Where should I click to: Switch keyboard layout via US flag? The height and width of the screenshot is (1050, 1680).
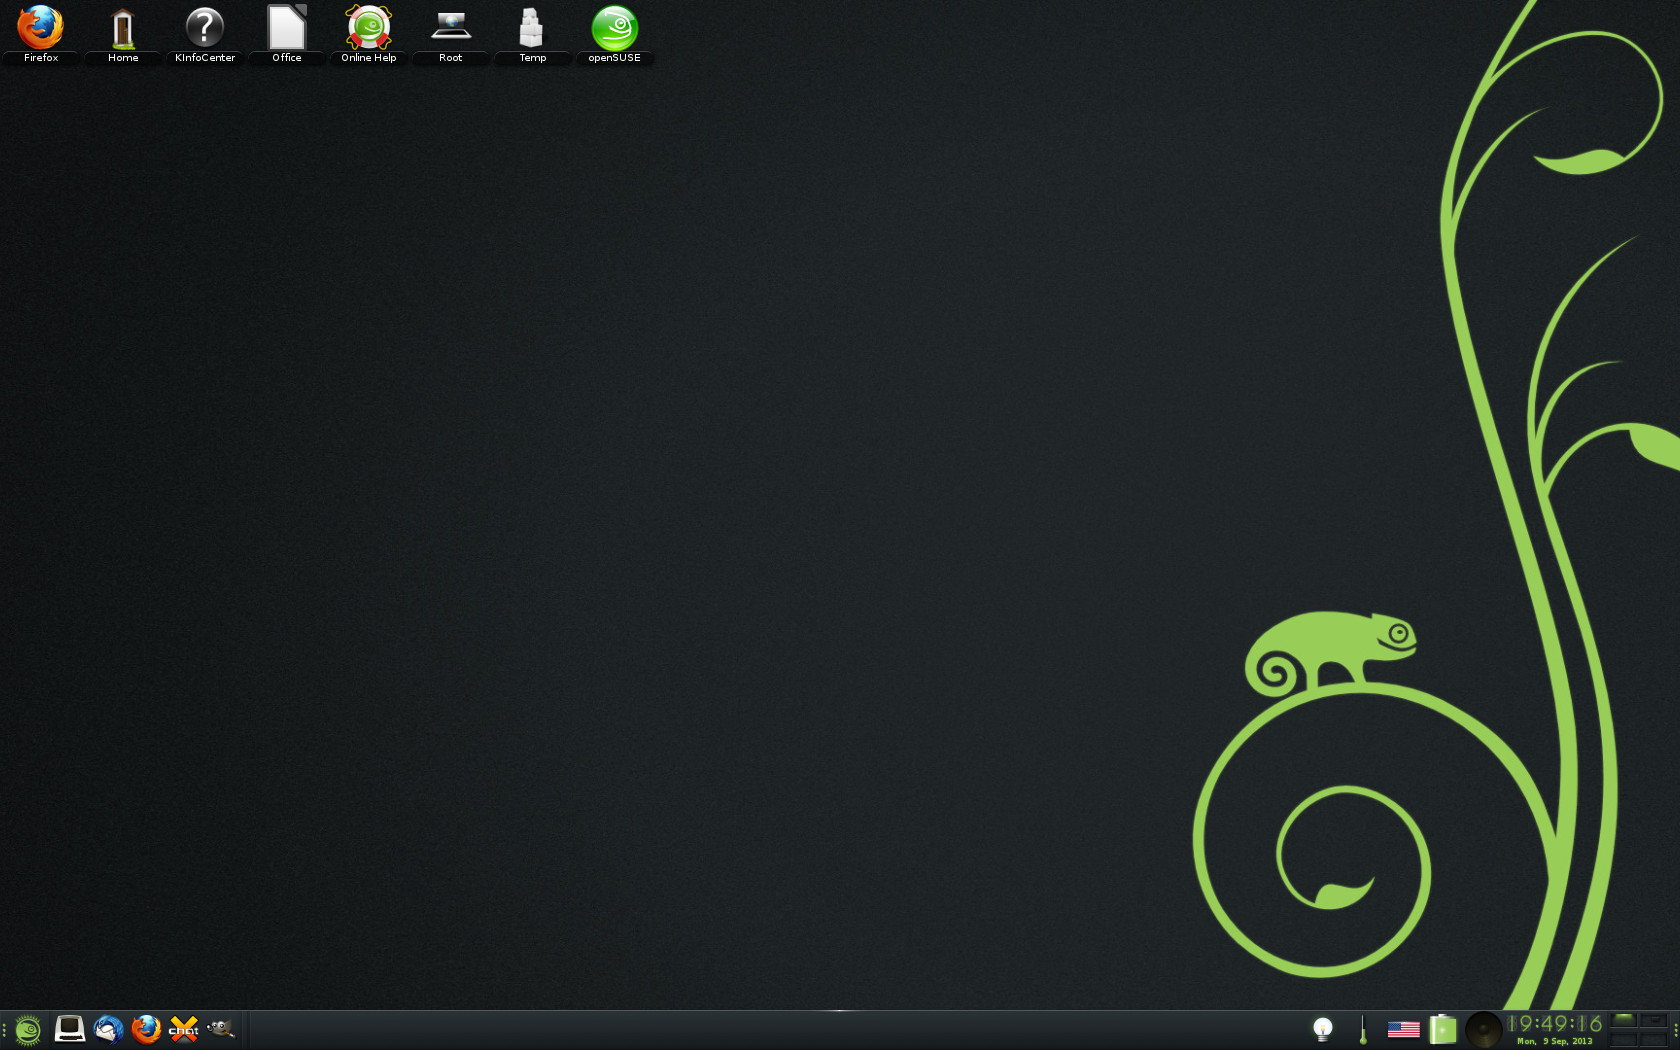coord(1403,1029)
